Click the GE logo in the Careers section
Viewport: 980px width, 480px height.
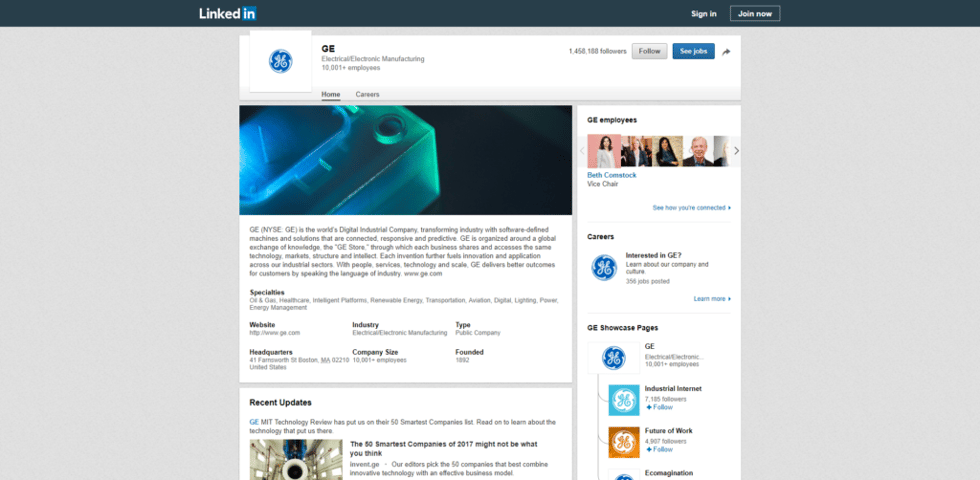coord(604,267)
